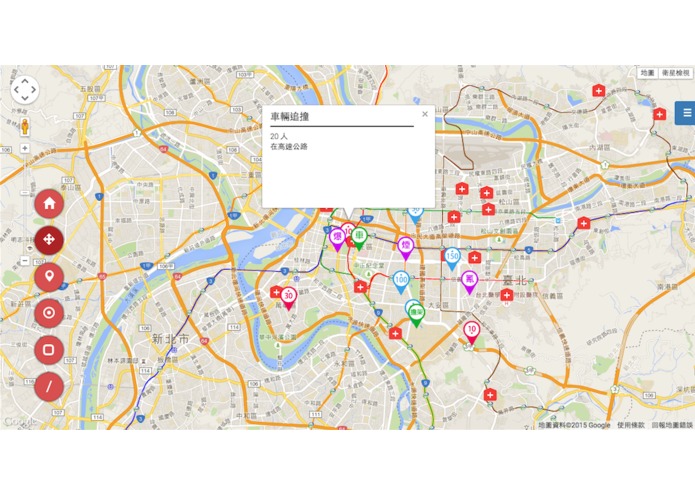
Task: Click the green marker near 大安區
Action: point(416,315)
